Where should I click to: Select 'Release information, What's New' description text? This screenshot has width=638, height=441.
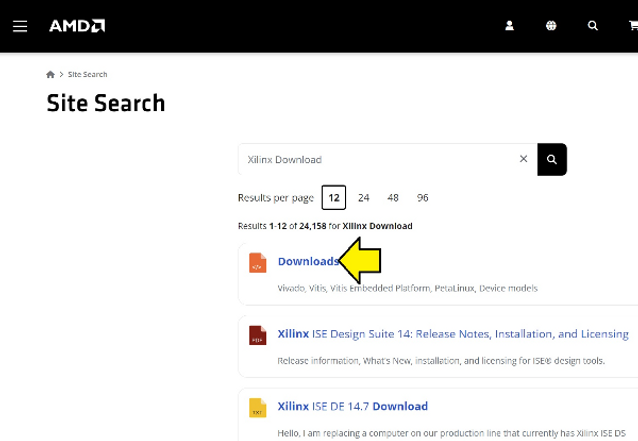(x=441, y=361)
